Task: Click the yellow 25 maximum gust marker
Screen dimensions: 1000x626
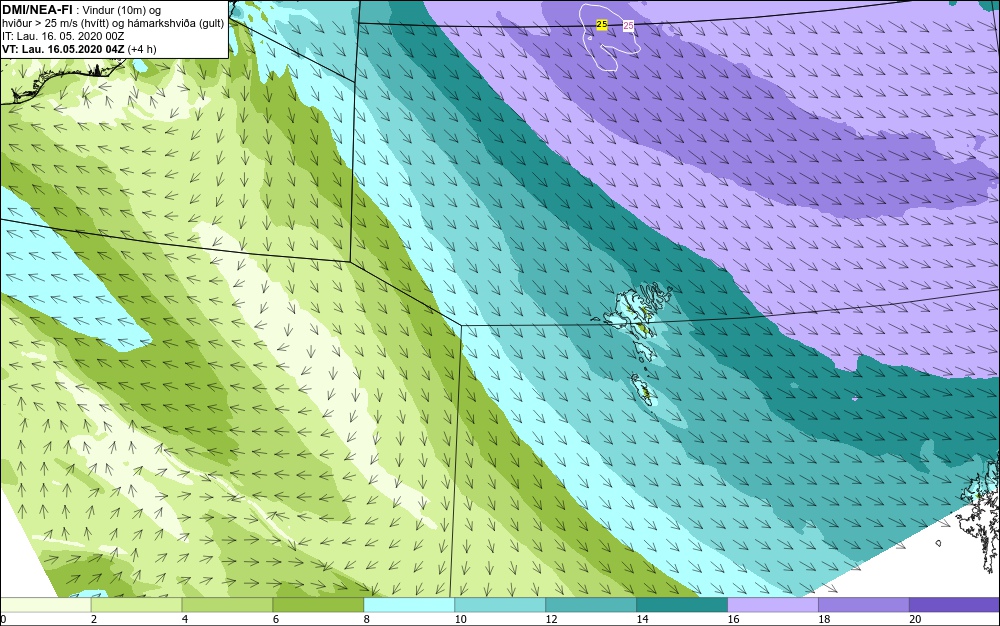Action: [x=601, y=24]
